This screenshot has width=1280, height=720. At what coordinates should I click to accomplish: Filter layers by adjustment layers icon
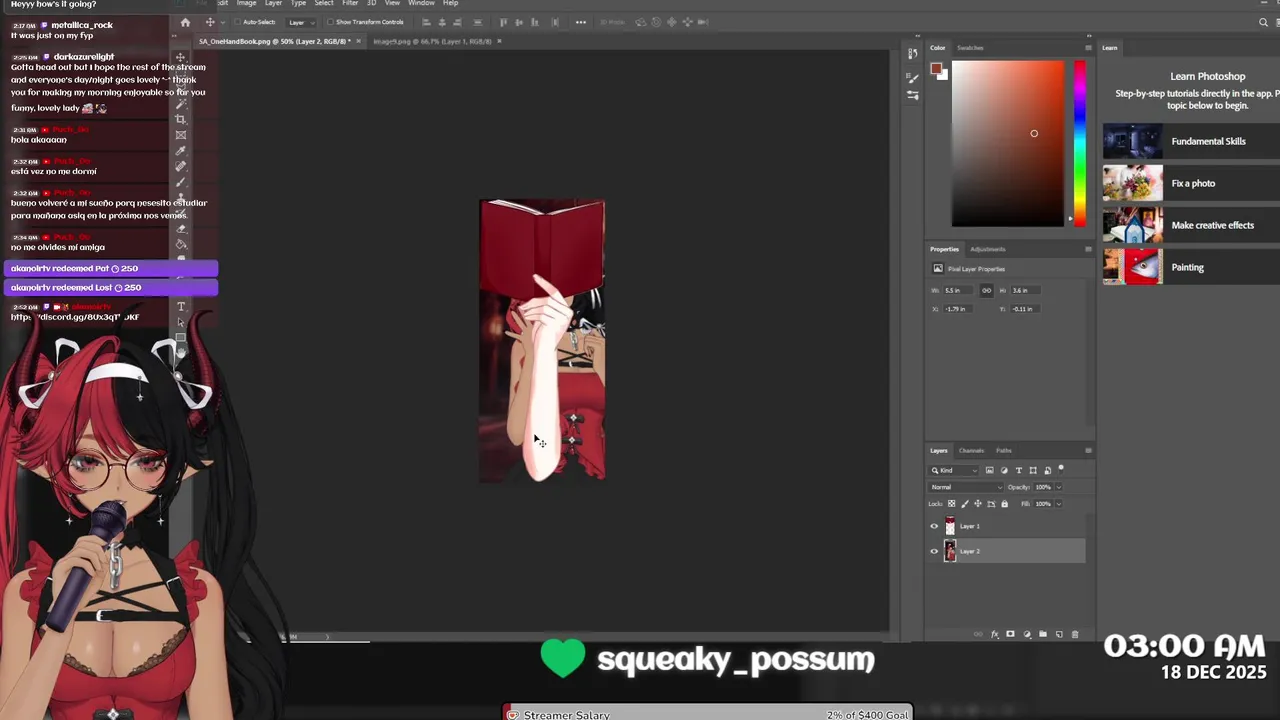tap(1004, 470)
